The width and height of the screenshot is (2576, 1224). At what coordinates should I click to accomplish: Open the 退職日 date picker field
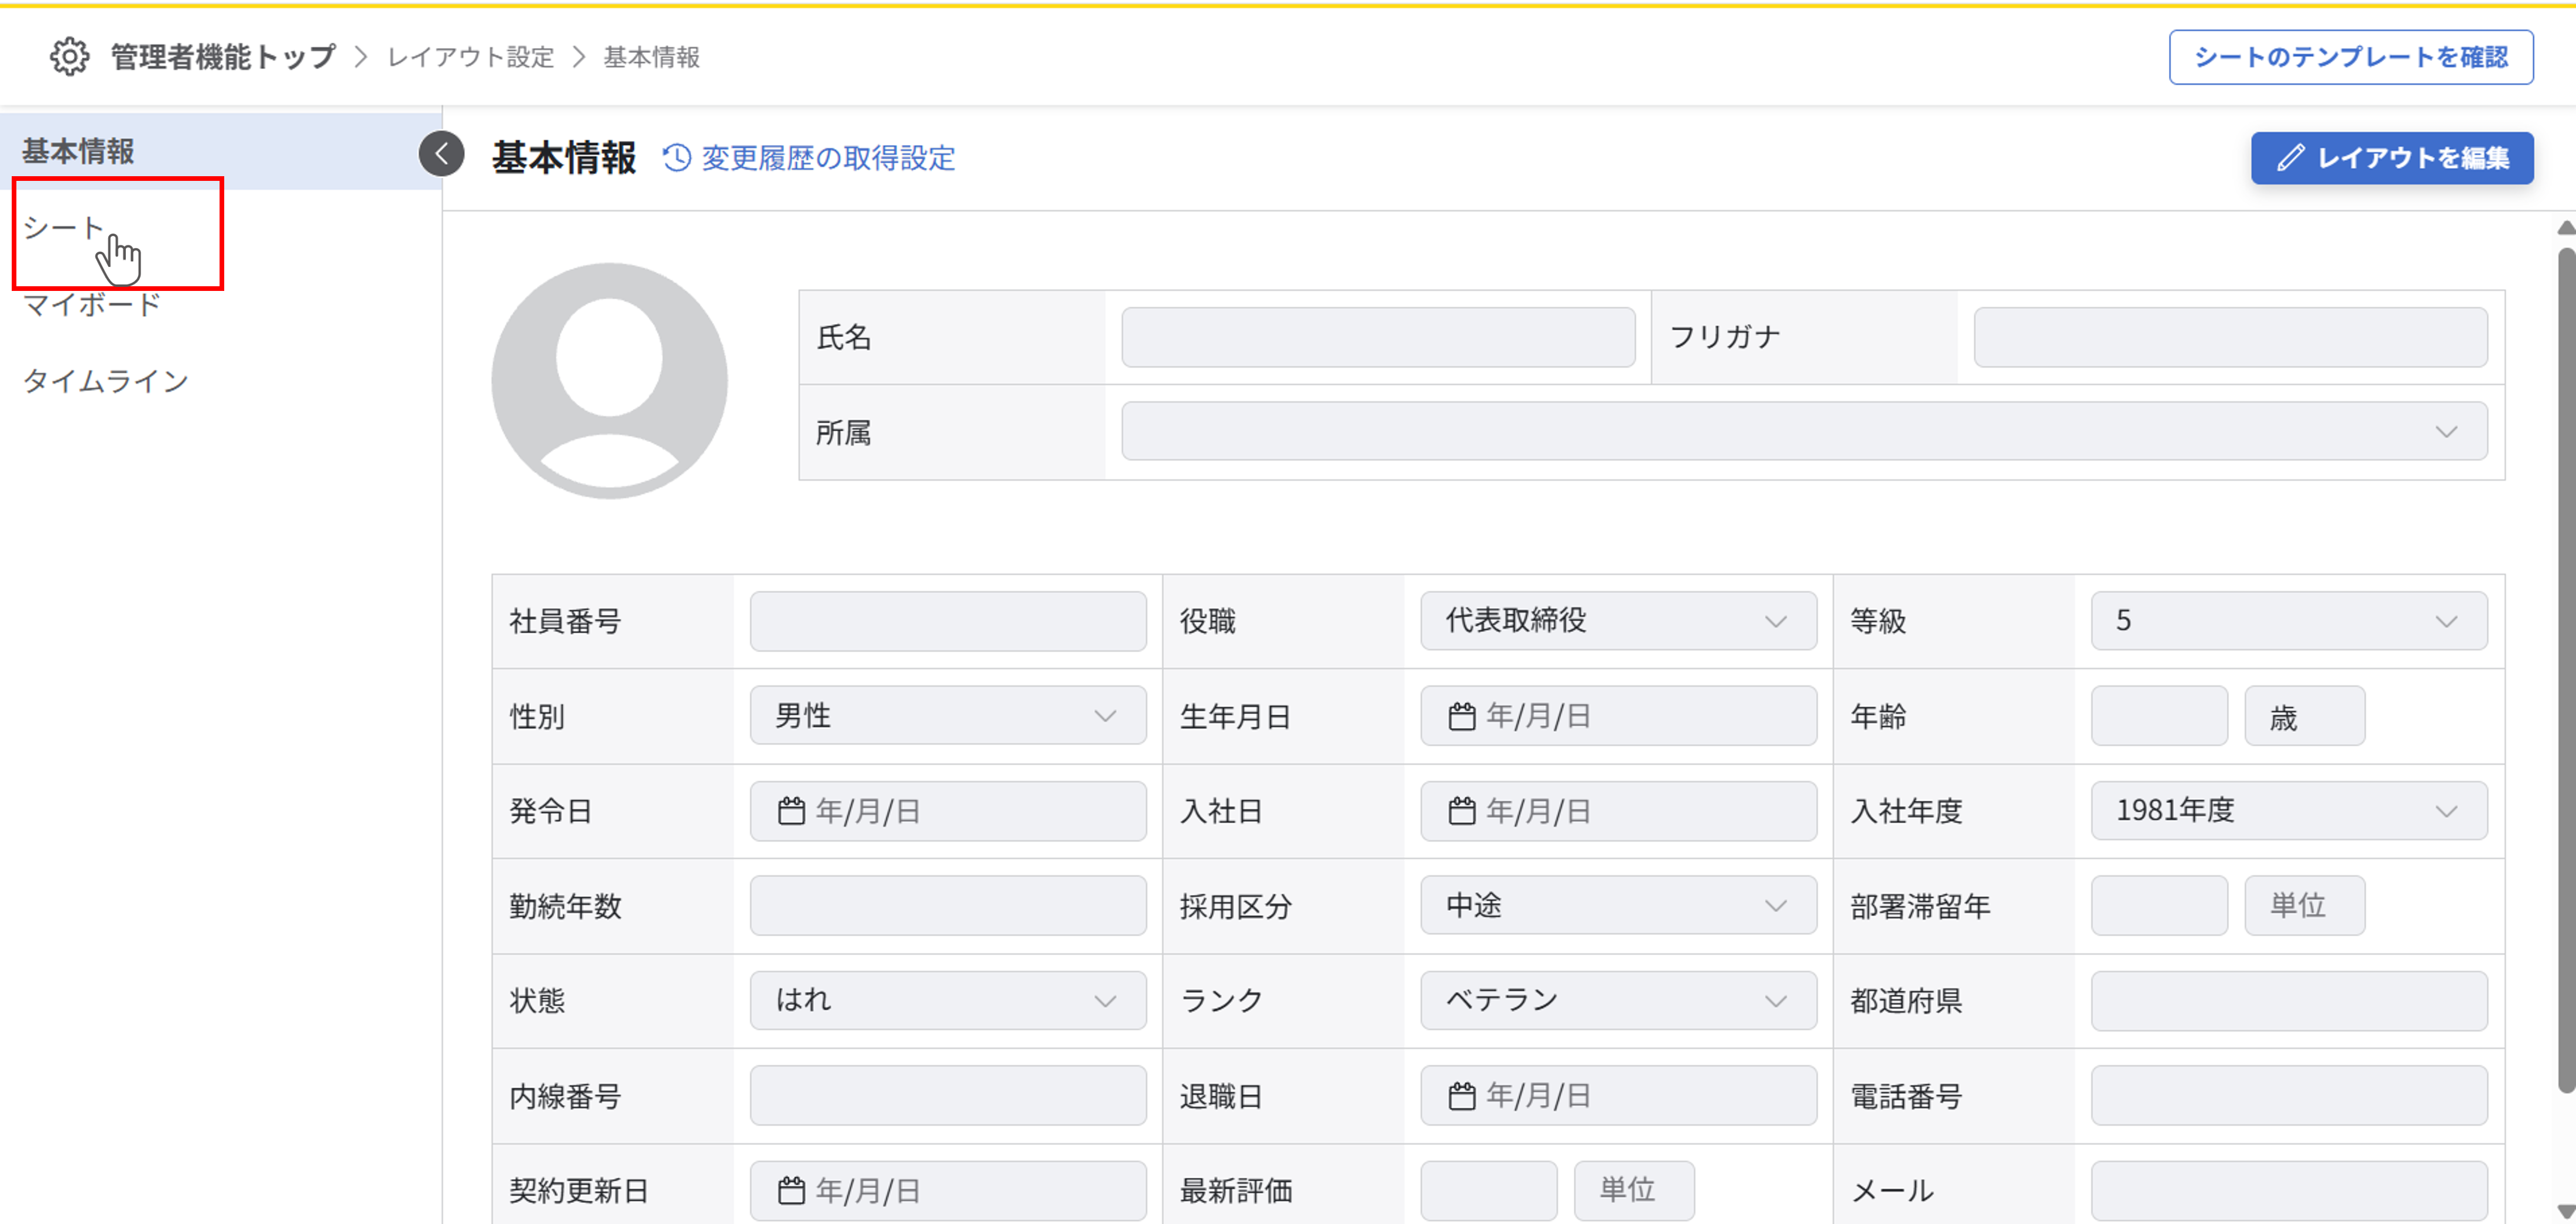(x=1618, y=1095)
